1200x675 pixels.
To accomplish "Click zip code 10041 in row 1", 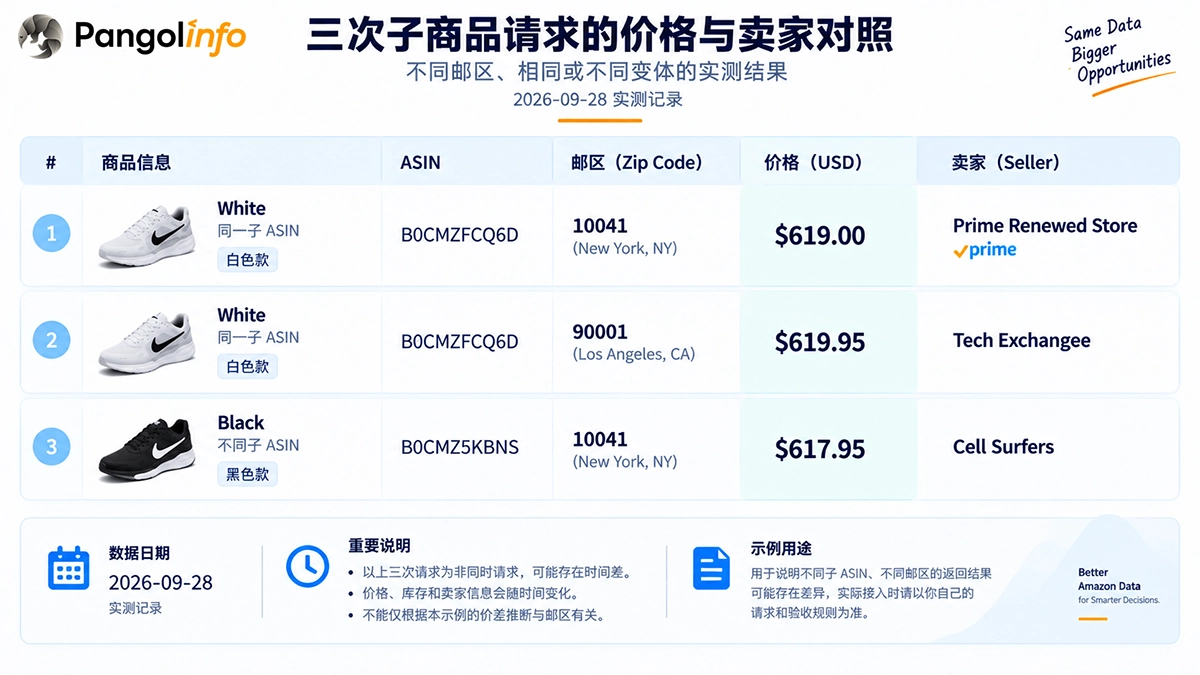I will click(x=600, y=226).
